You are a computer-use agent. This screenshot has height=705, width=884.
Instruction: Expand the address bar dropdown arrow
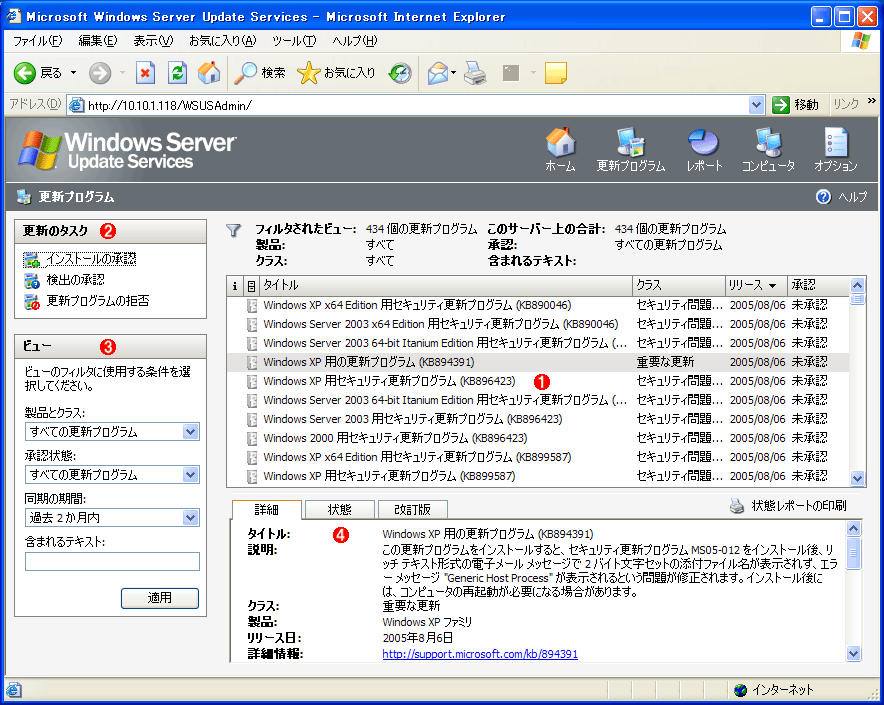click(756, 105)
